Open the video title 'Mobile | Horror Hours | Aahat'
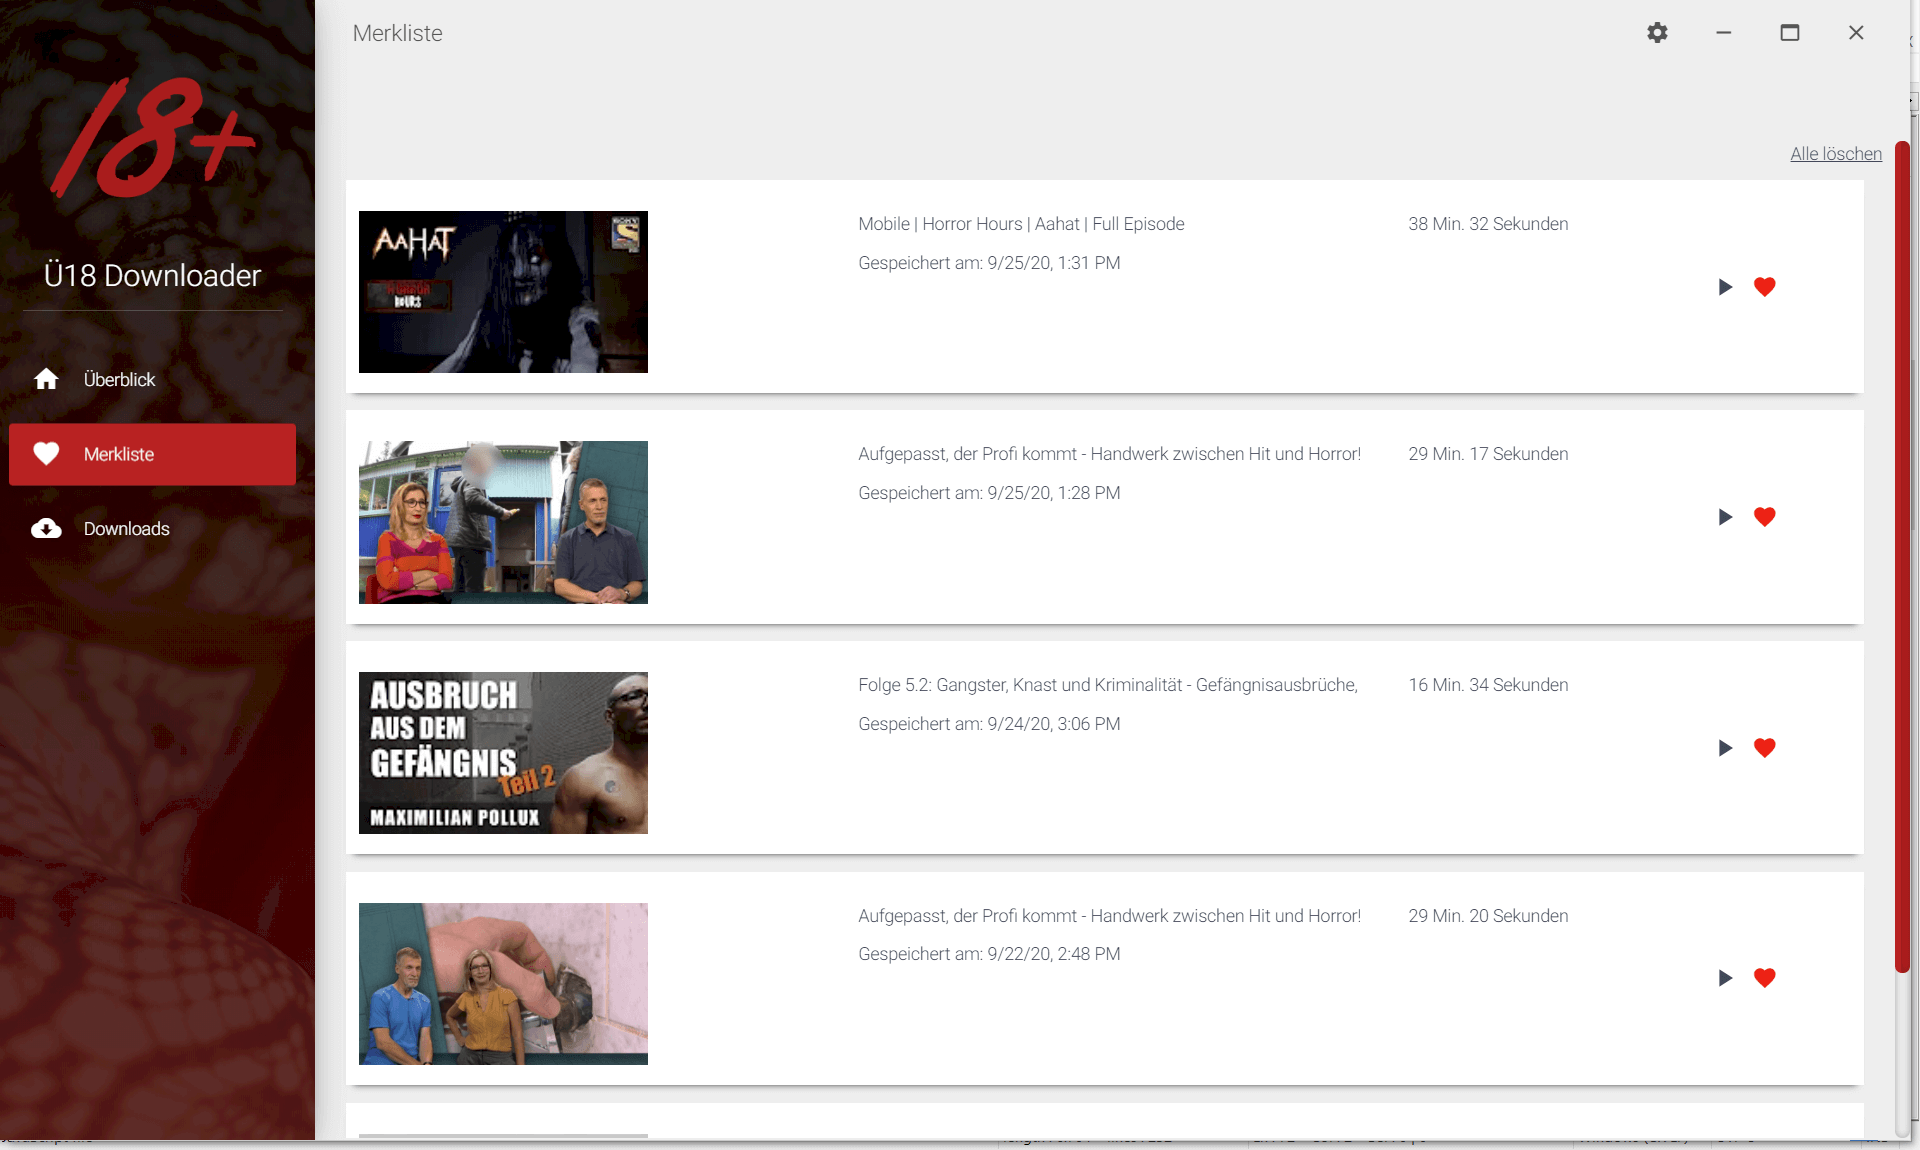Viewport: 1920px width, 1150px height. tap(1020, 224)
